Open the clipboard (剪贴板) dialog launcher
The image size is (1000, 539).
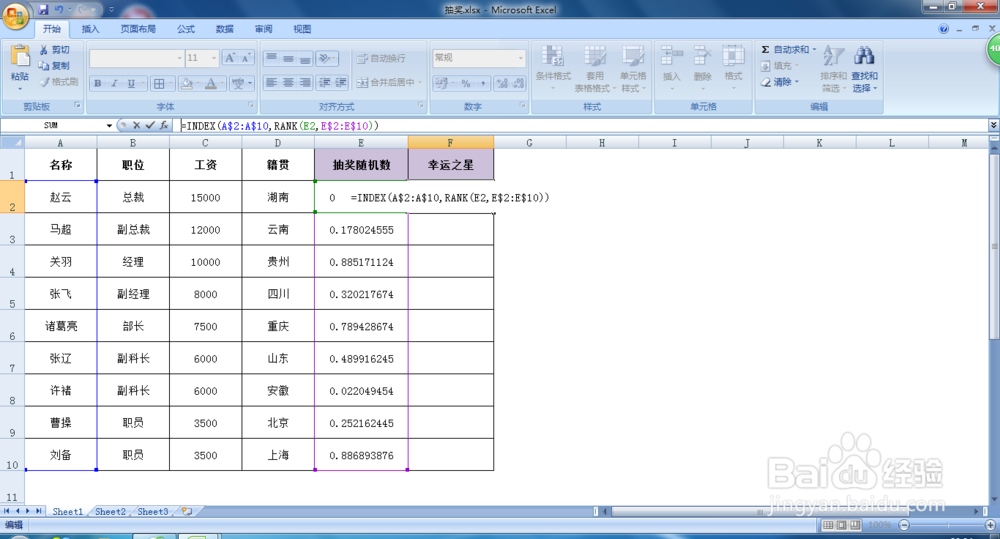[x=77, y=105]
